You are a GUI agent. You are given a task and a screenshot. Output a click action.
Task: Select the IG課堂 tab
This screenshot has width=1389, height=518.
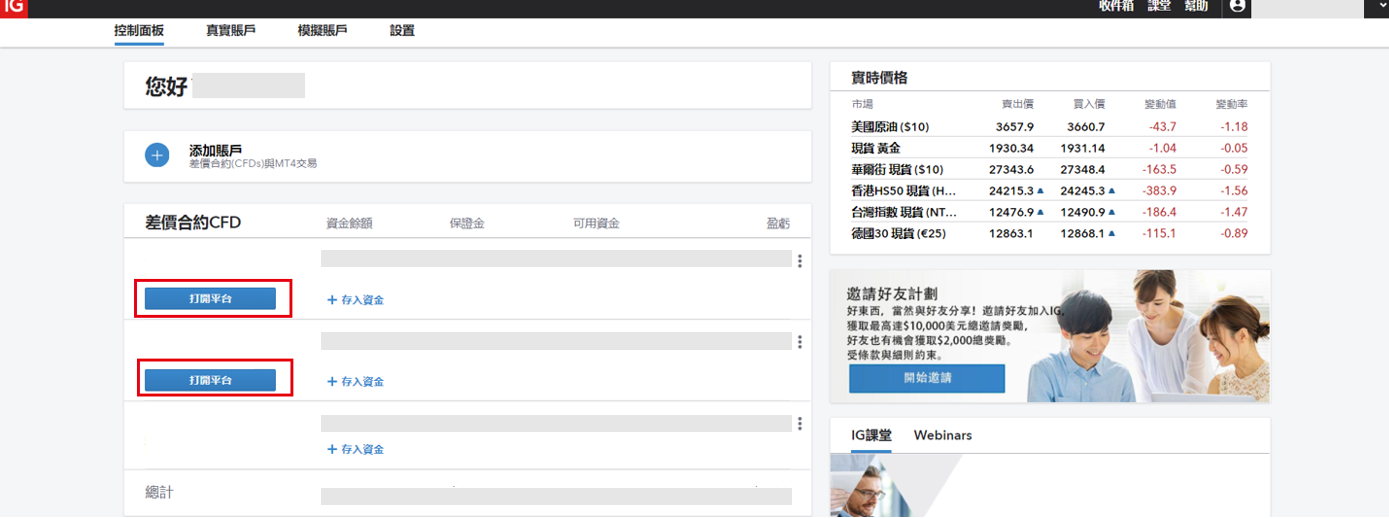[871, 435]
